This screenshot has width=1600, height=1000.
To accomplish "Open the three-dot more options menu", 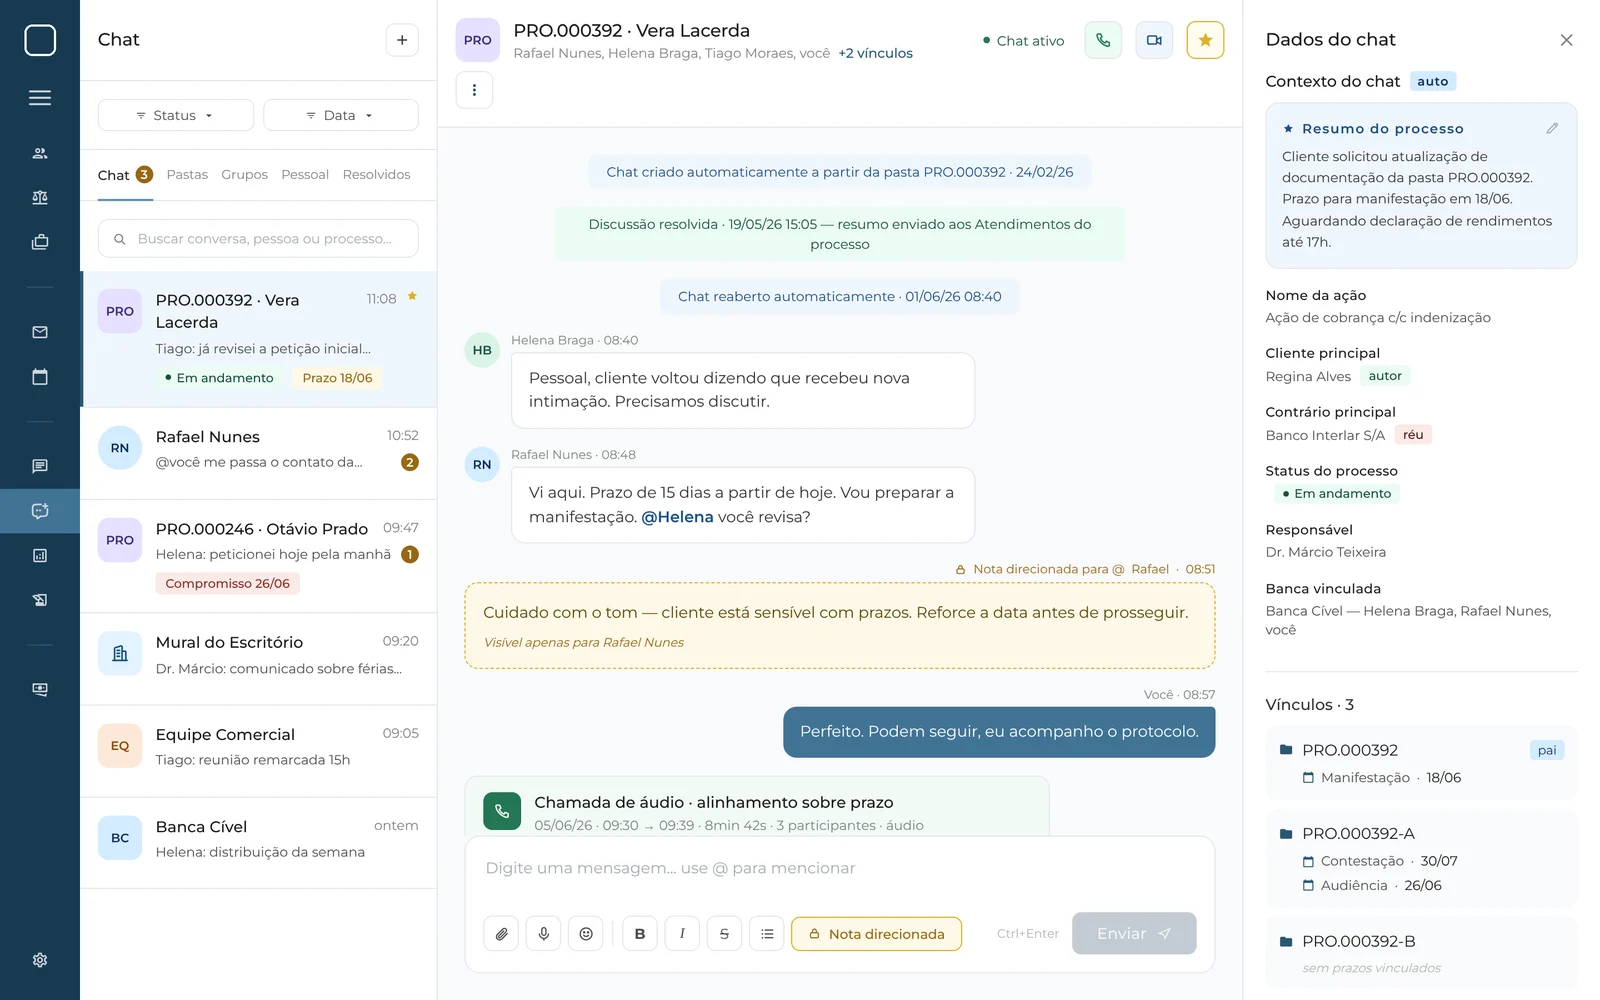I will (474, 90).
